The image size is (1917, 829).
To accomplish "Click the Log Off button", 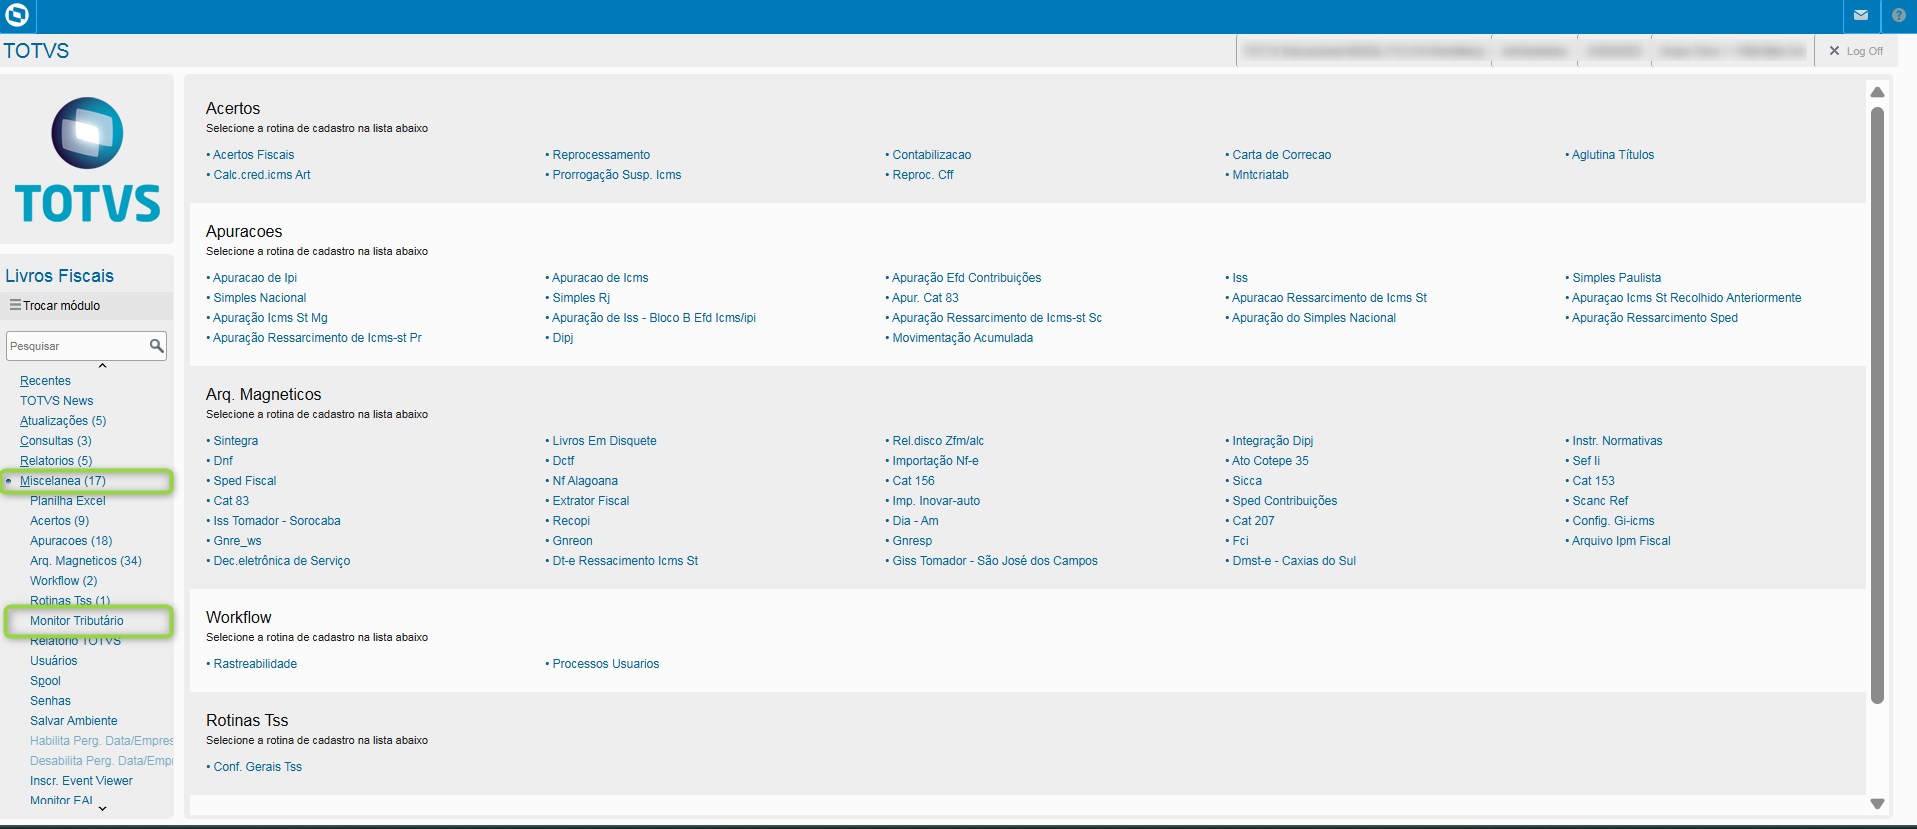I will tap(1856, 51).
